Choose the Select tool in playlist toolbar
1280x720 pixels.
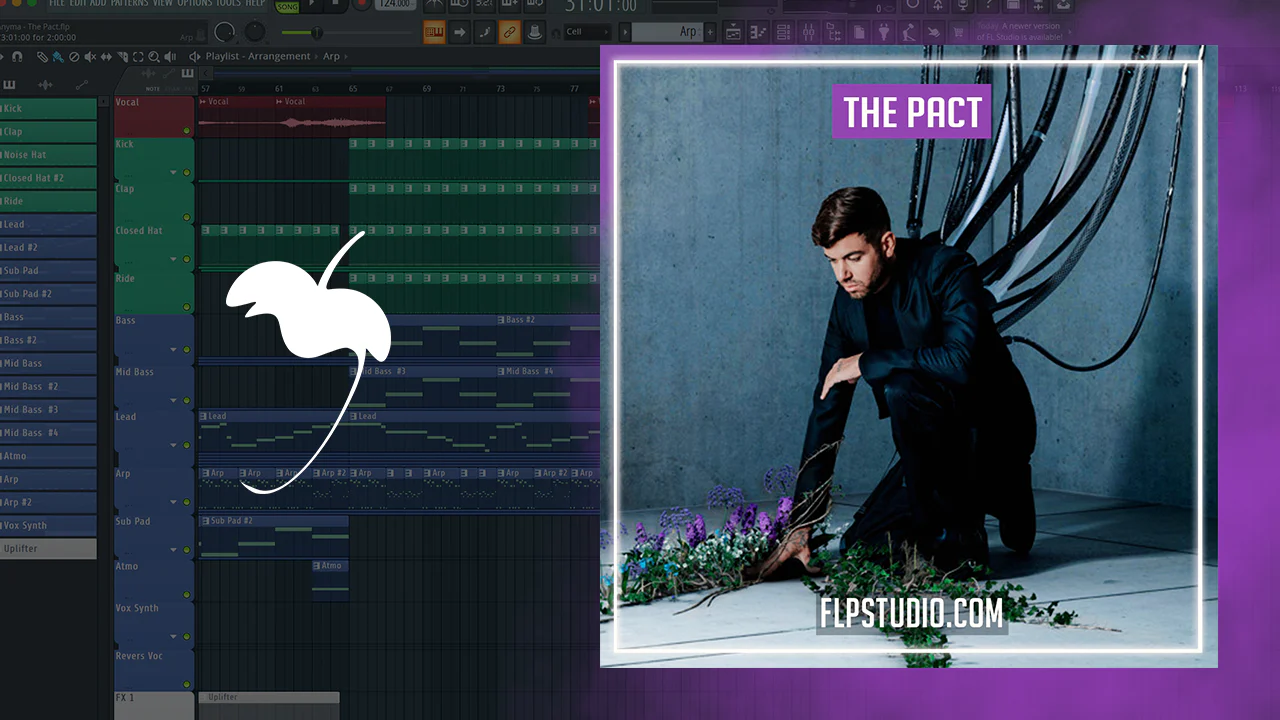pos(138,57)
